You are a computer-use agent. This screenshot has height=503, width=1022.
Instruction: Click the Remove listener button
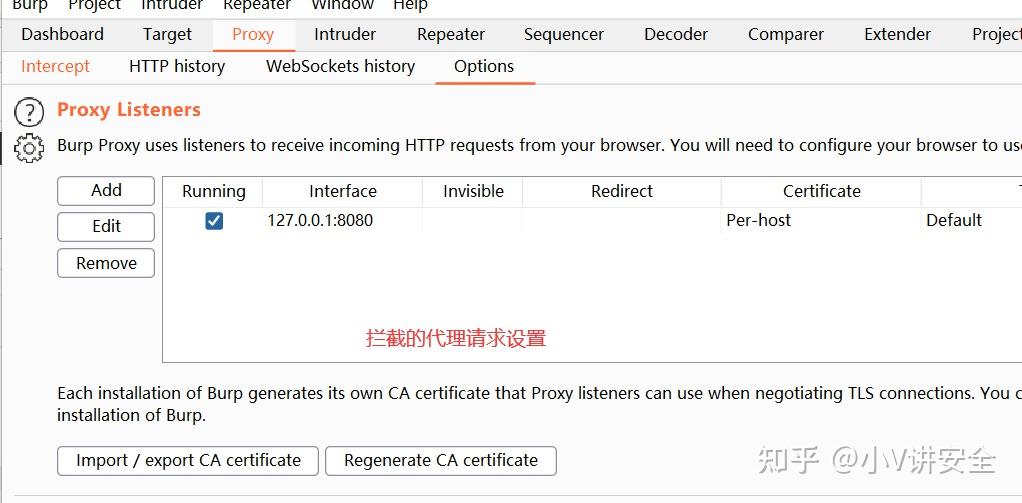106,263
